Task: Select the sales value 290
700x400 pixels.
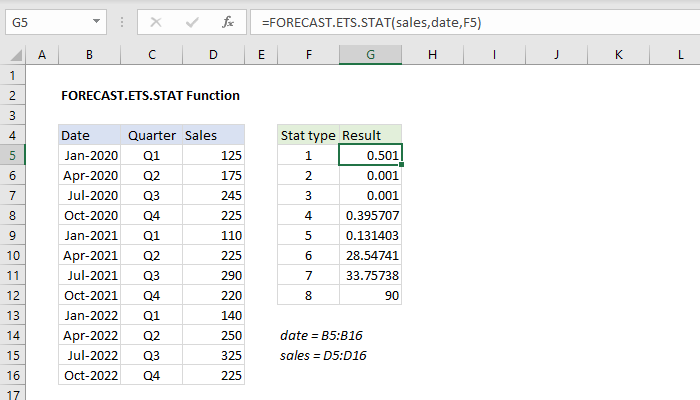Action: 213,275
